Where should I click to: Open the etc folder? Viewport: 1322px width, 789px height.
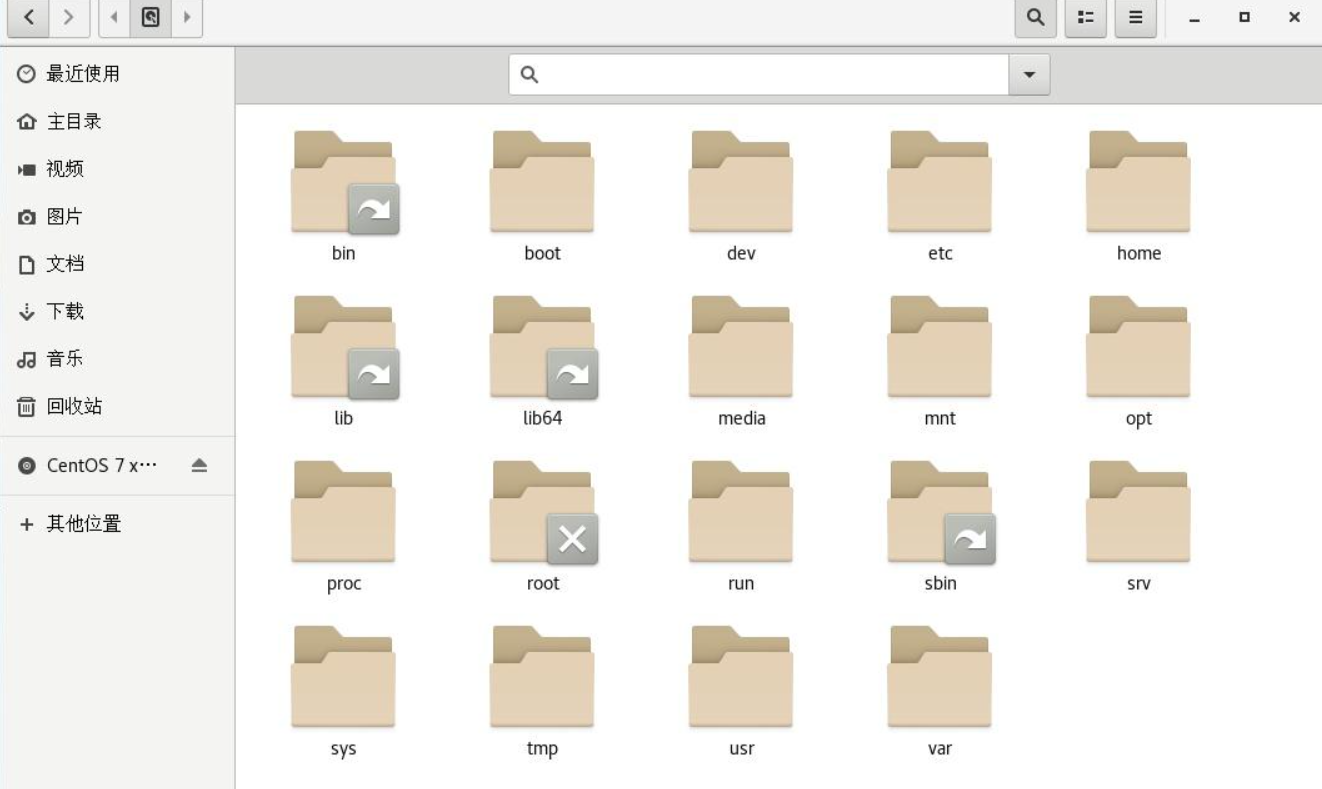939,184
